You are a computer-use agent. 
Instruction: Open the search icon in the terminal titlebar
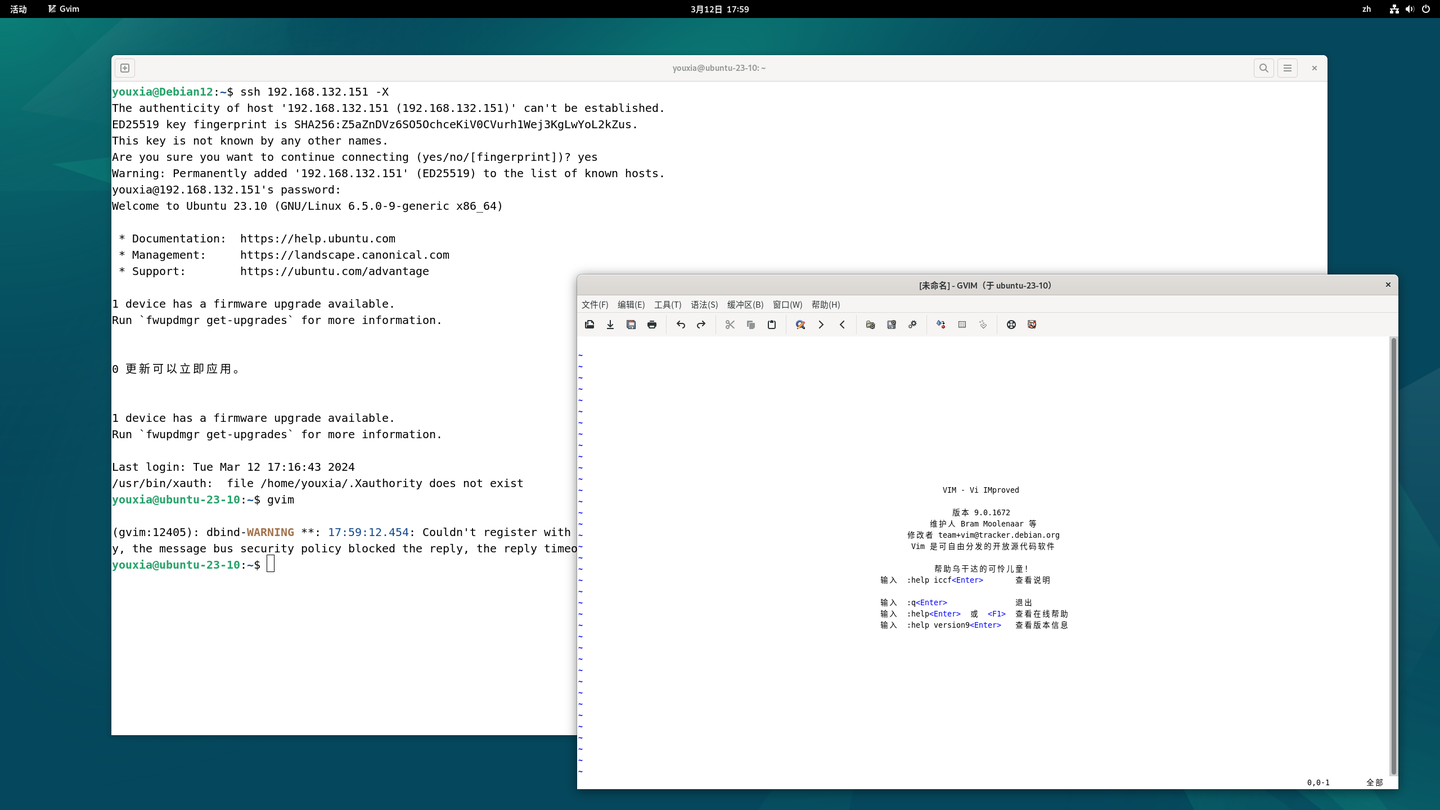(1264, 68)
